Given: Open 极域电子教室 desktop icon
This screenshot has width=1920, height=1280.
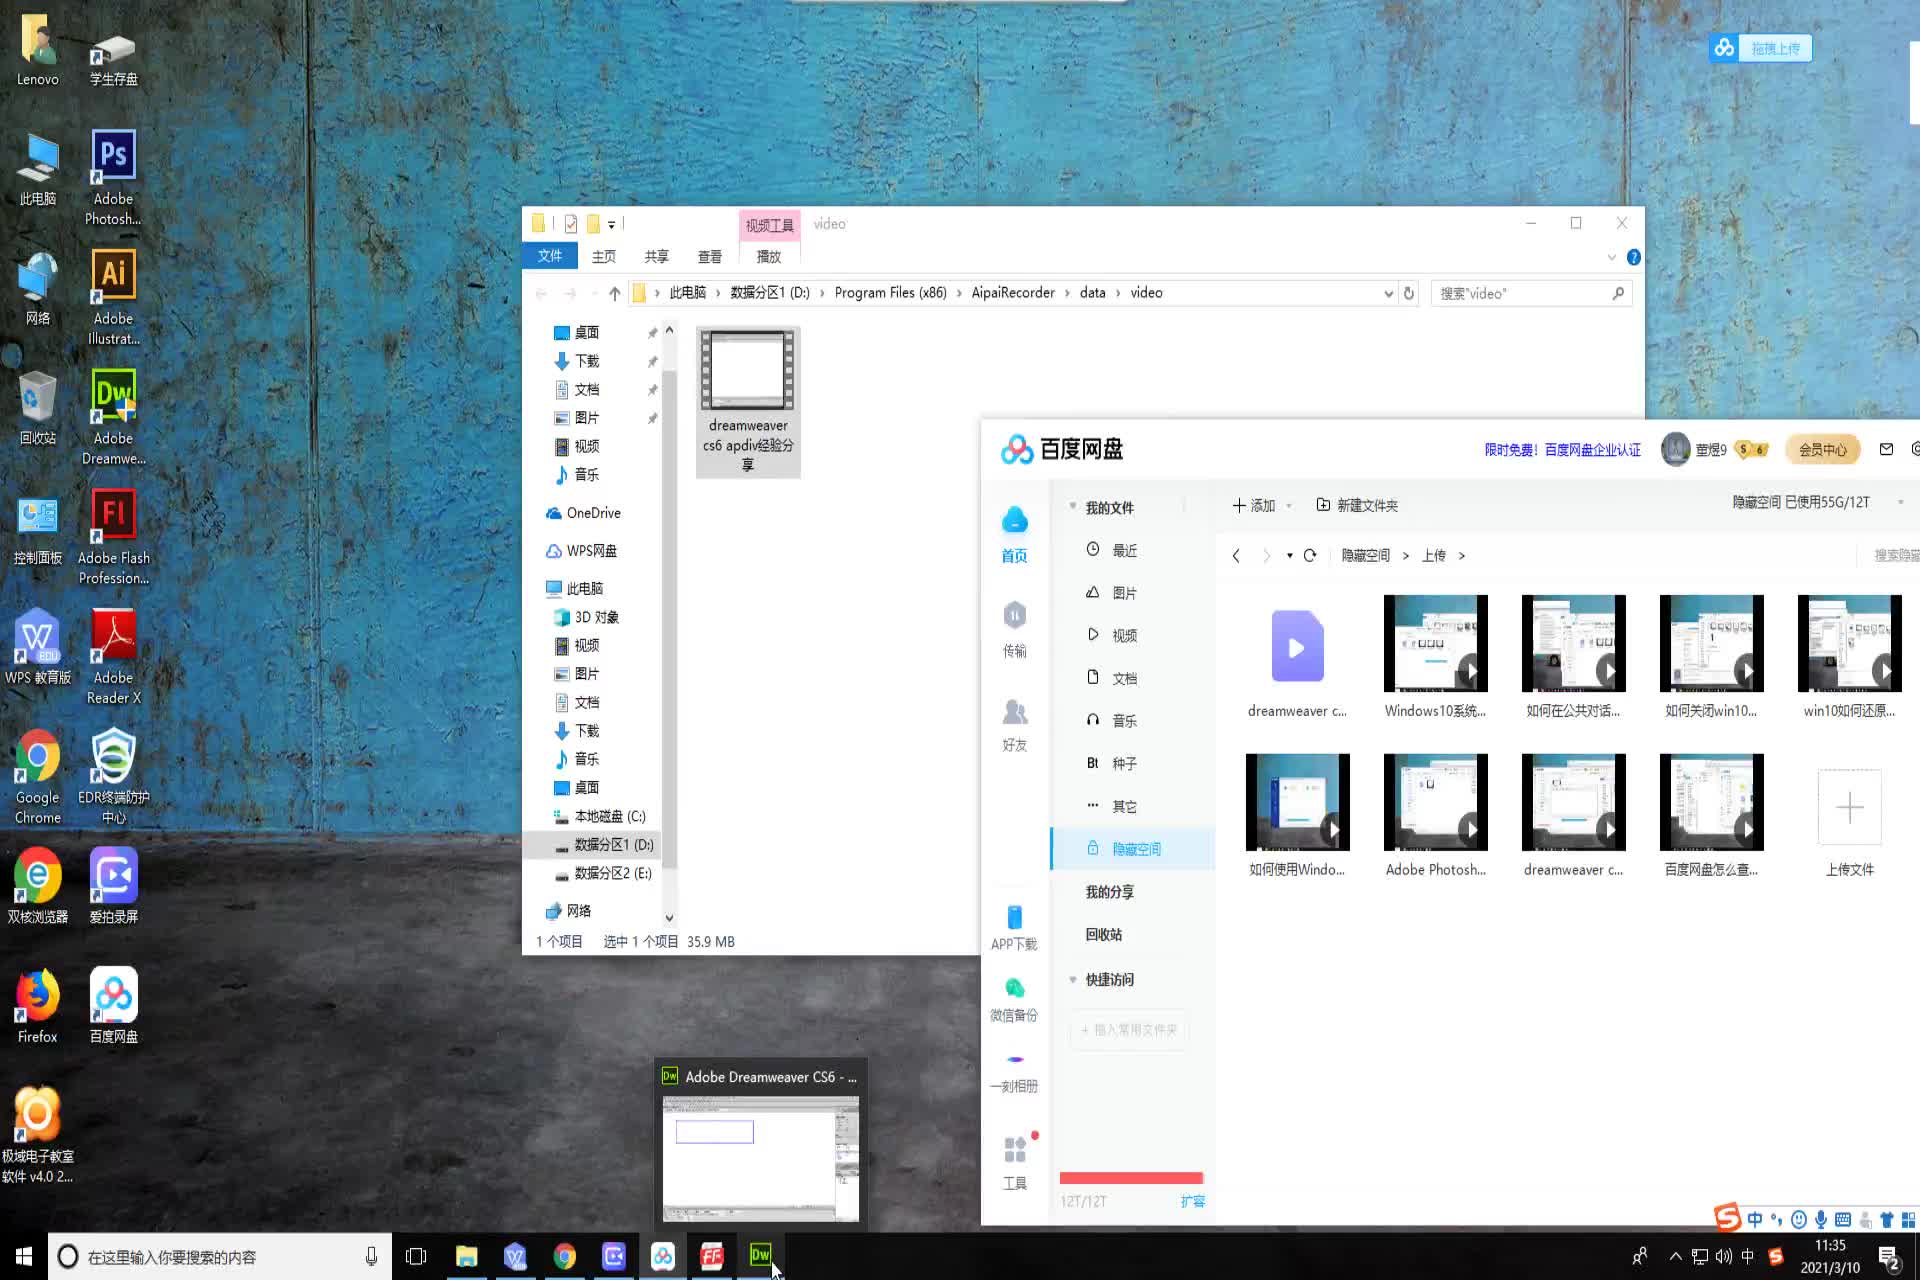Looking at the screenshot, I should point(38,1136).
